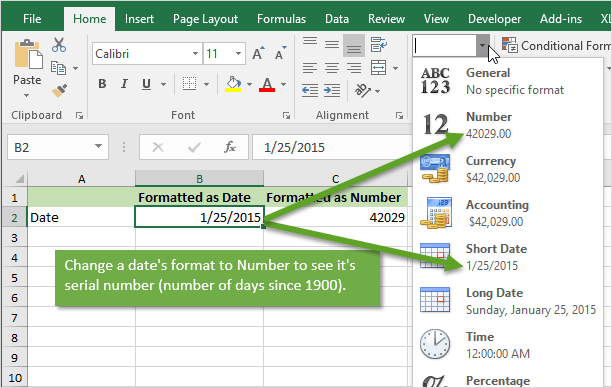Activate the Format Painter brush
The height and width of the screenshot is (388, 612).
(x=59, y=91)
